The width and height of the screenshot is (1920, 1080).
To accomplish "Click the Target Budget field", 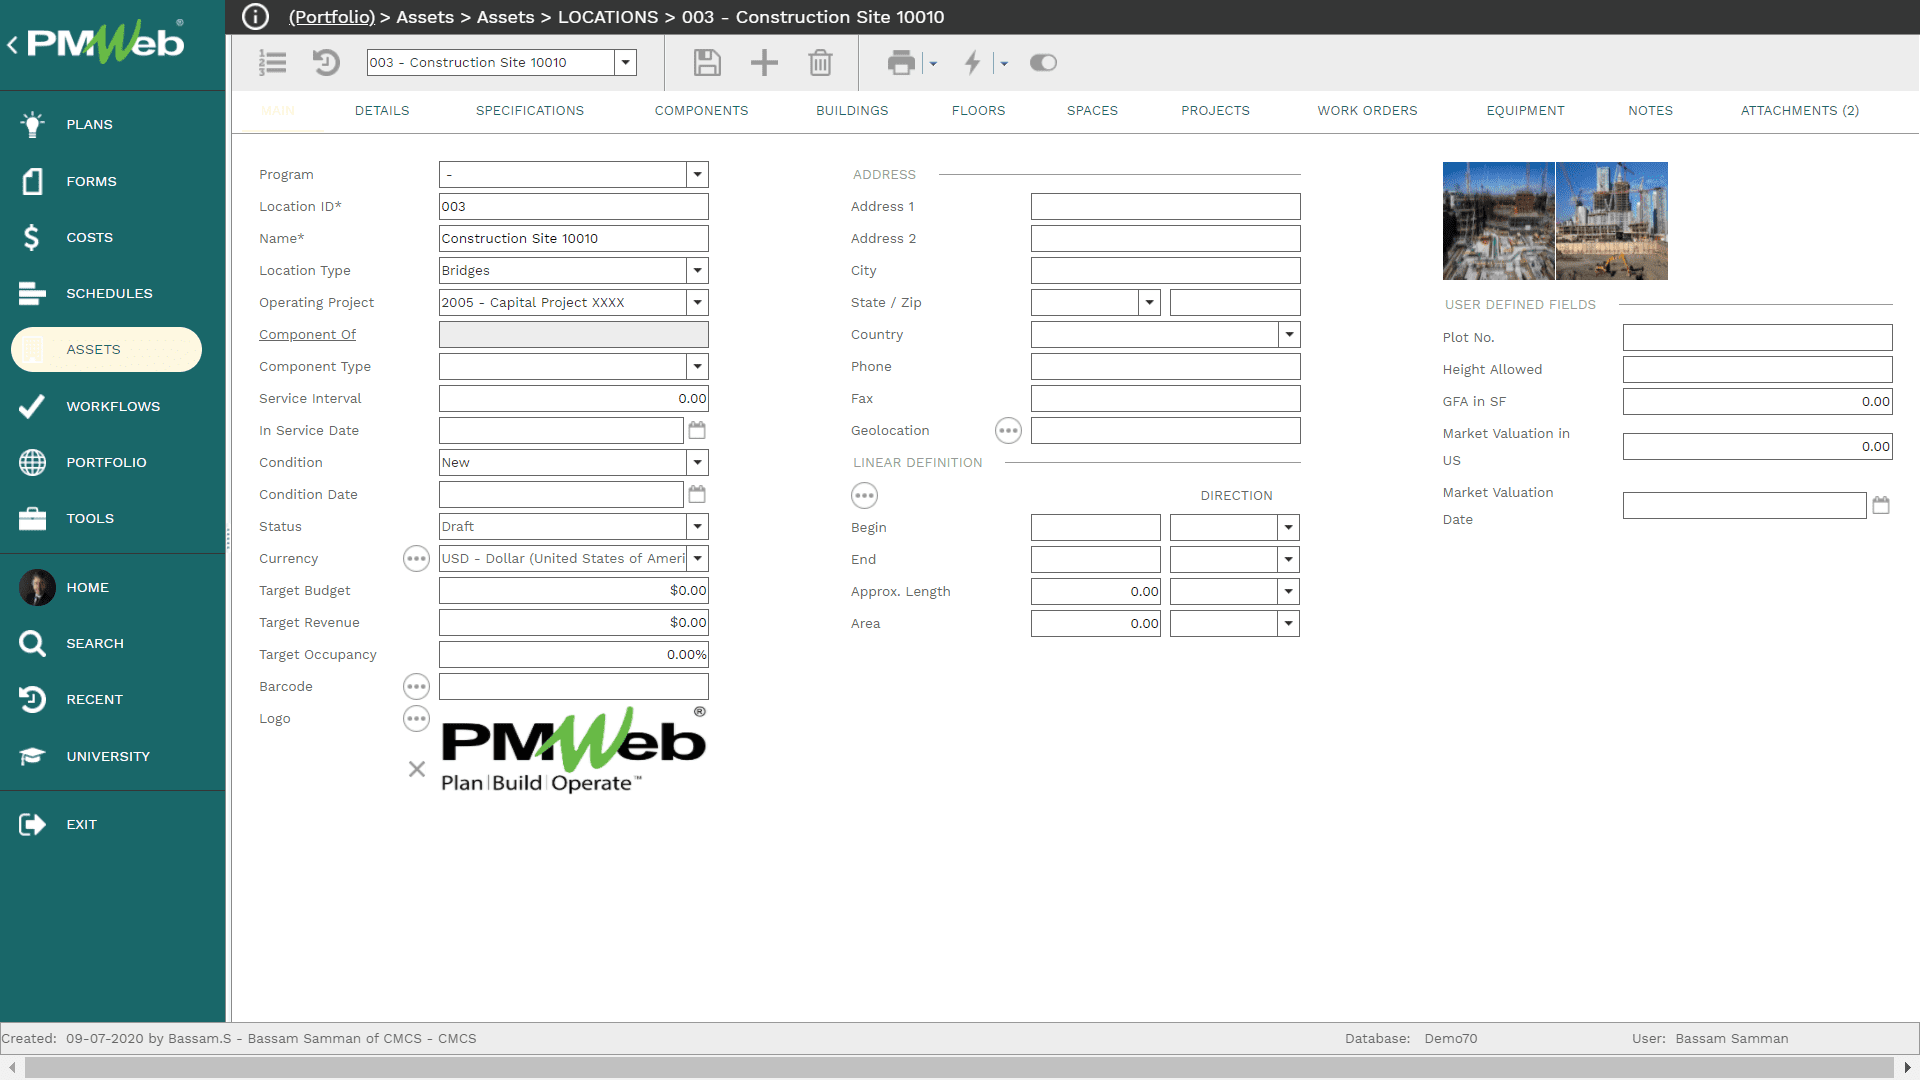I will tap(574, 591).
